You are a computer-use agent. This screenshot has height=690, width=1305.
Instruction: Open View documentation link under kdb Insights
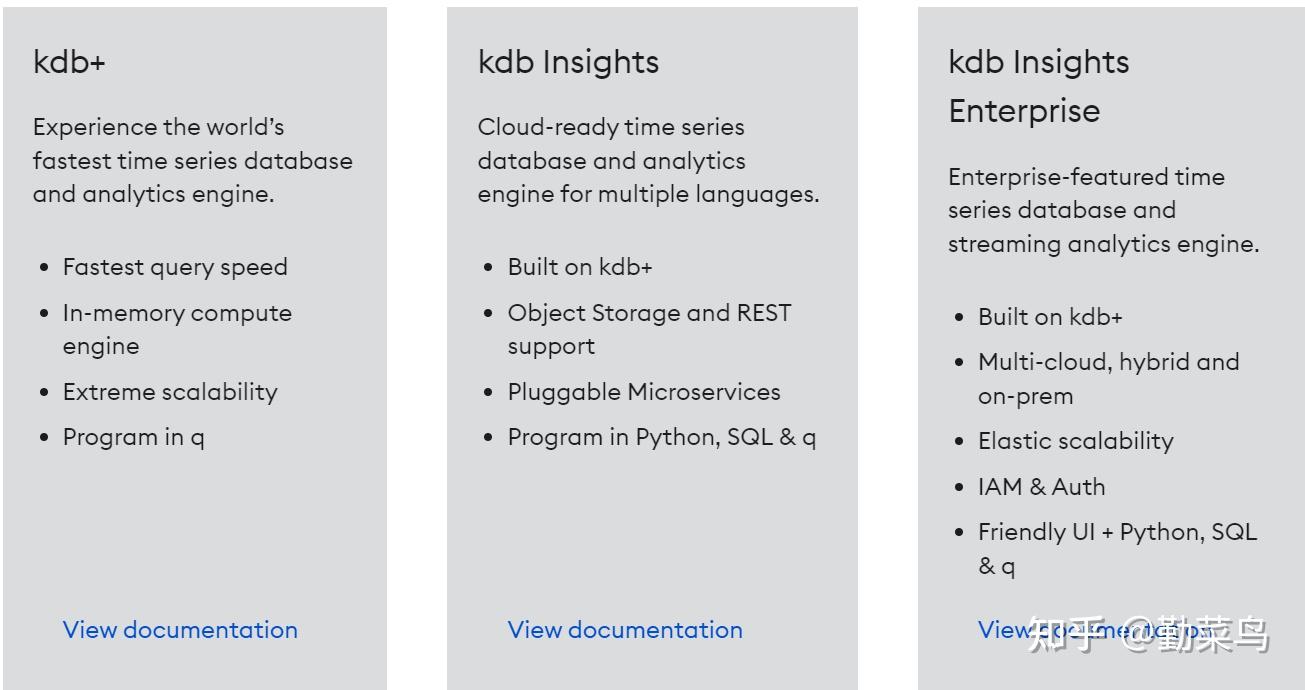625,630
